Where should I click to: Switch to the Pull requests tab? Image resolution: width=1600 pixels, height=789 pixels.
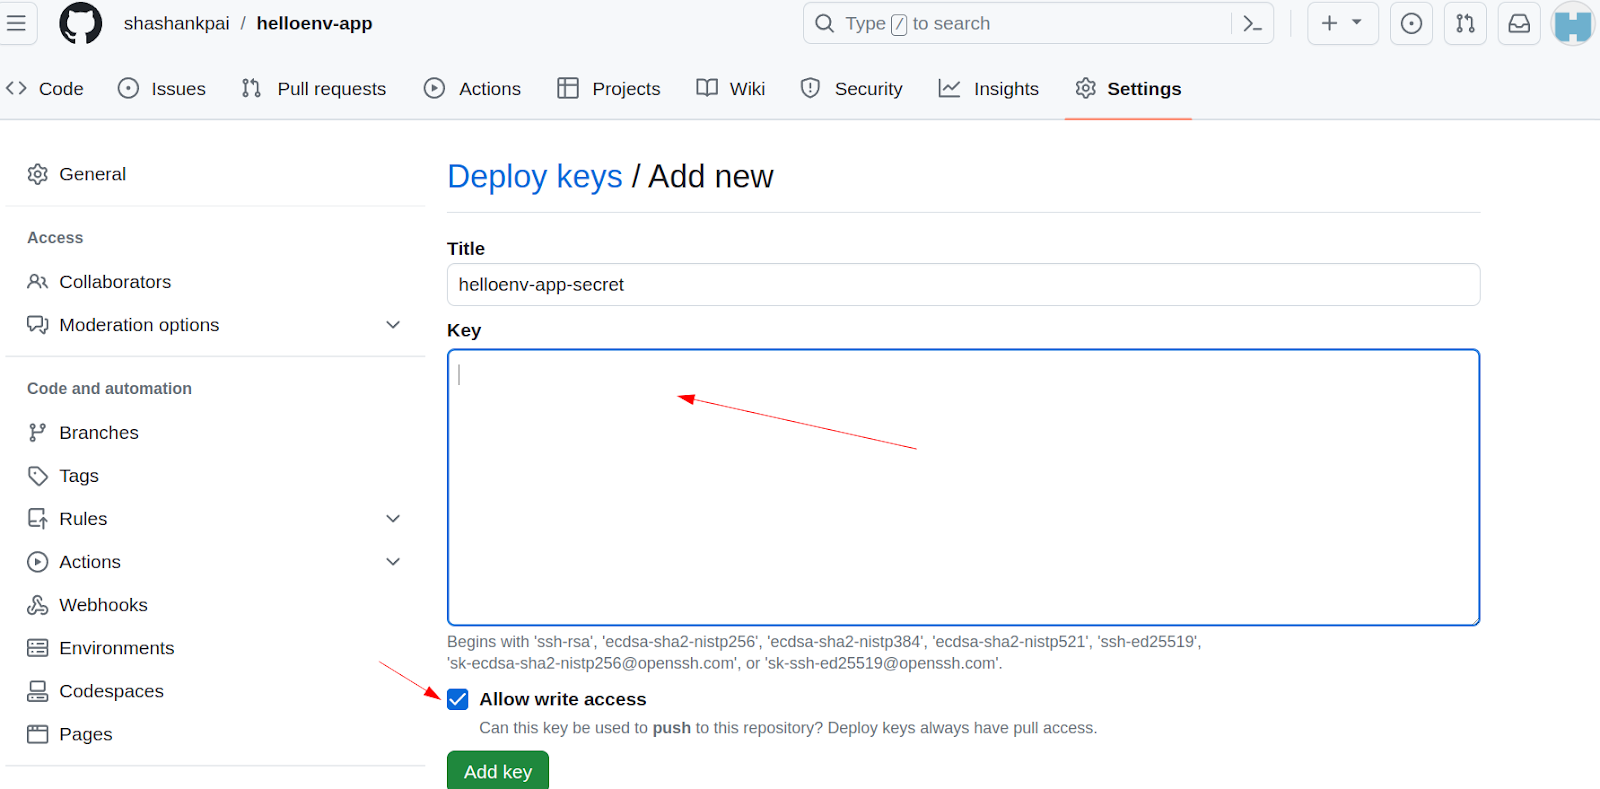click(313, 88)
